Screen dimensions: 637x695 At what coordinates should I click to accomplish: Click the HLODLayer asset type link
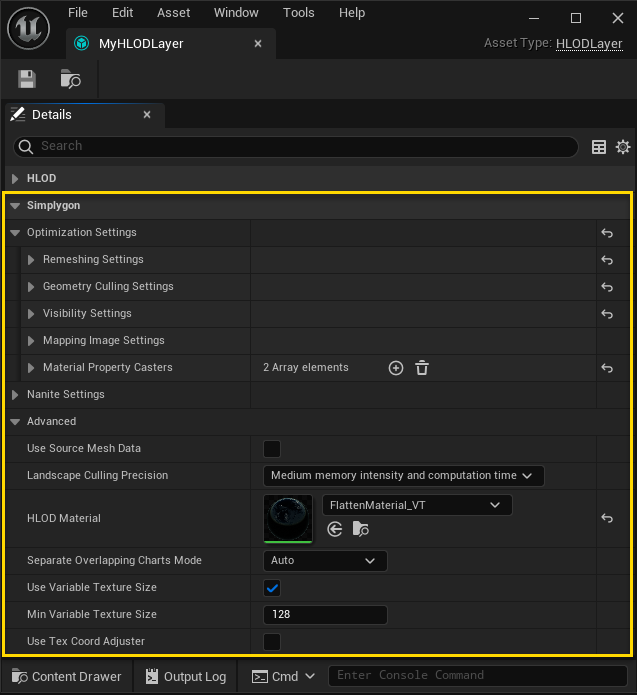click(x=589, y=43)
